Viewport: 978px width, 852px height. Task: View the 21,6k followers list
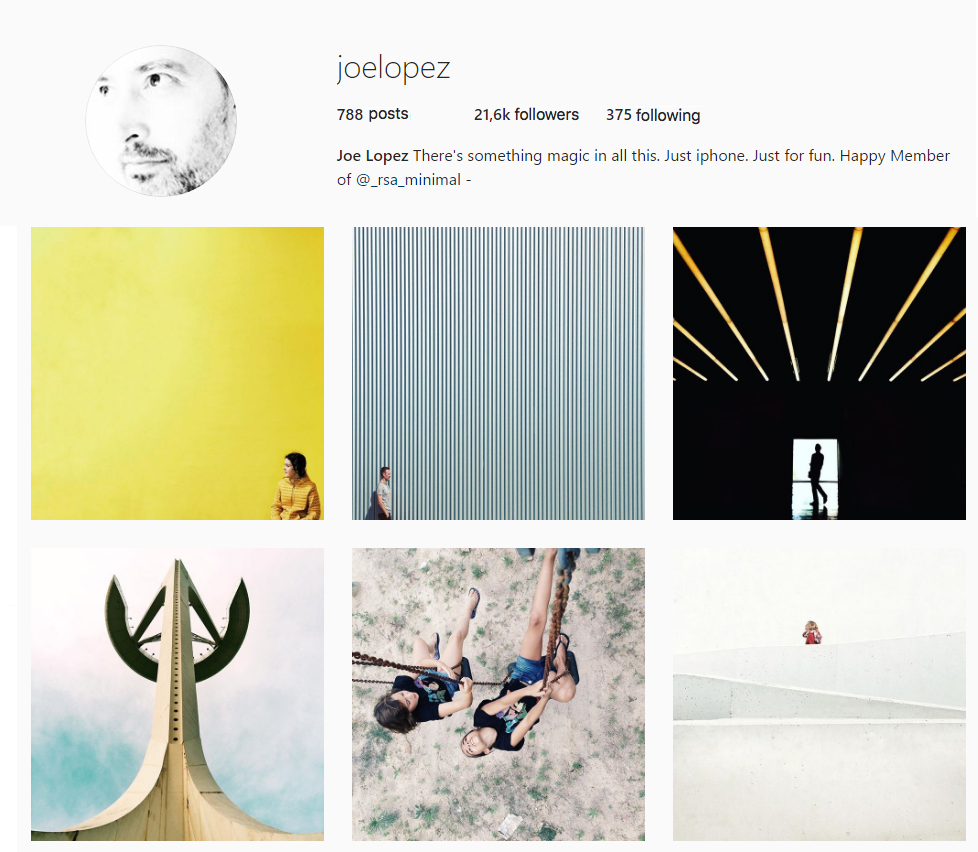(526, 115)
